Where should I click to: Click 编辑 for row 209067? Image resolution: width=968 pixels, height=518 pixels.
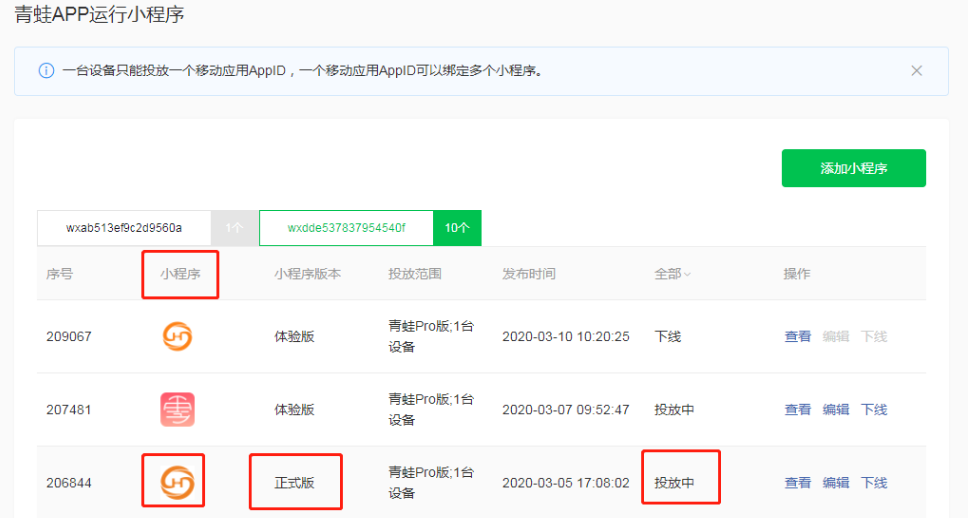coord(836,336)
